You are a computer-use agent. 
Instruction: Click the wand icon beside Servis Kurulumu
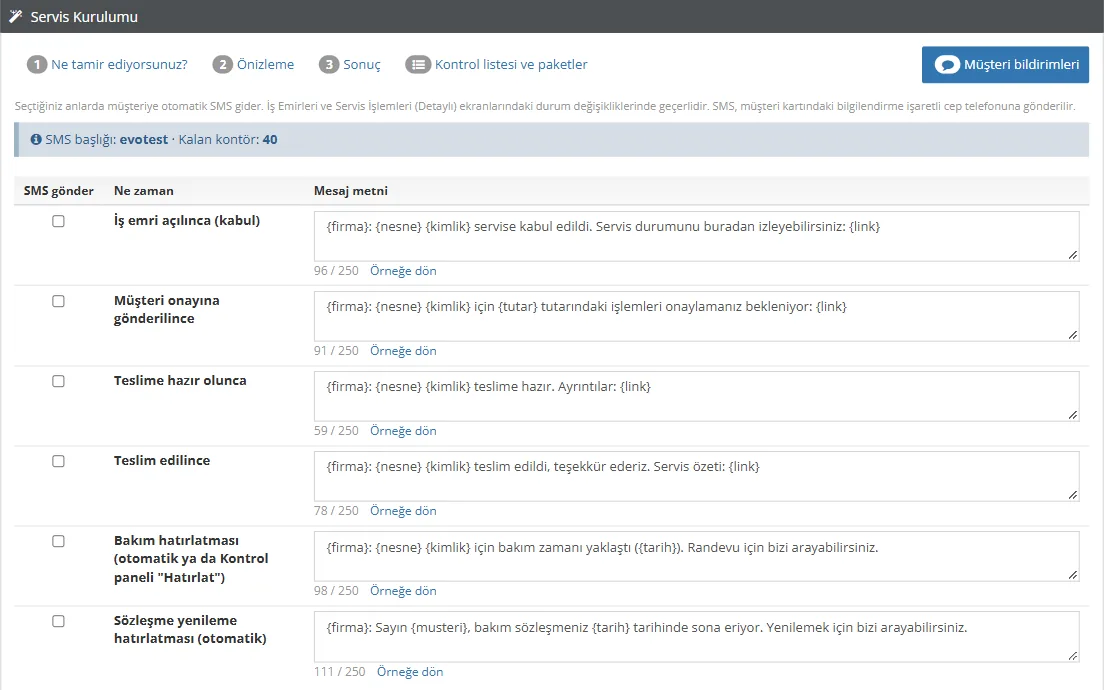tap(15, 16)
